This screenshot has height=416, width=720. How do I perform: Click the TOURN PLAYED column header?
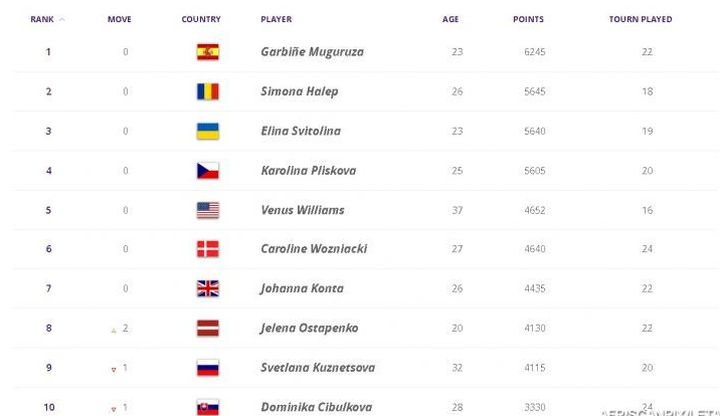click(640, 19)
